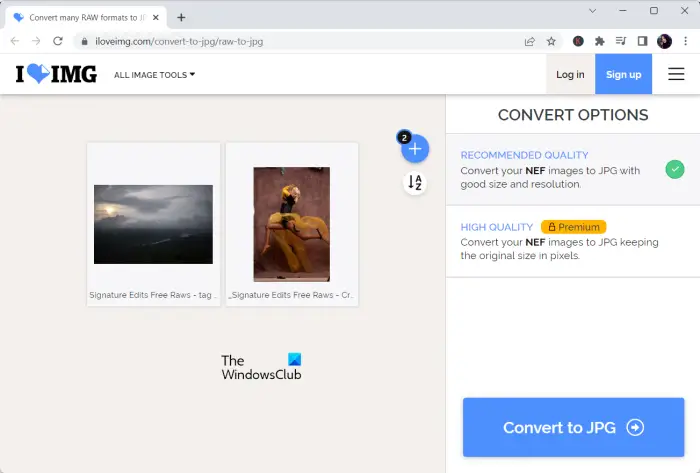Click the iLoveIMG logo

(x=56, y=74)
